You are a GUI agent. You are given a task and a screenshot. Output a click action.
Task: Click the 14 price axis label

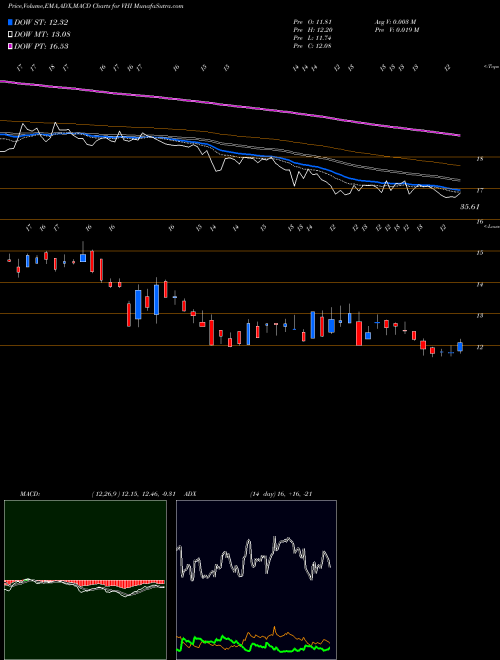(x=479, y=285)
